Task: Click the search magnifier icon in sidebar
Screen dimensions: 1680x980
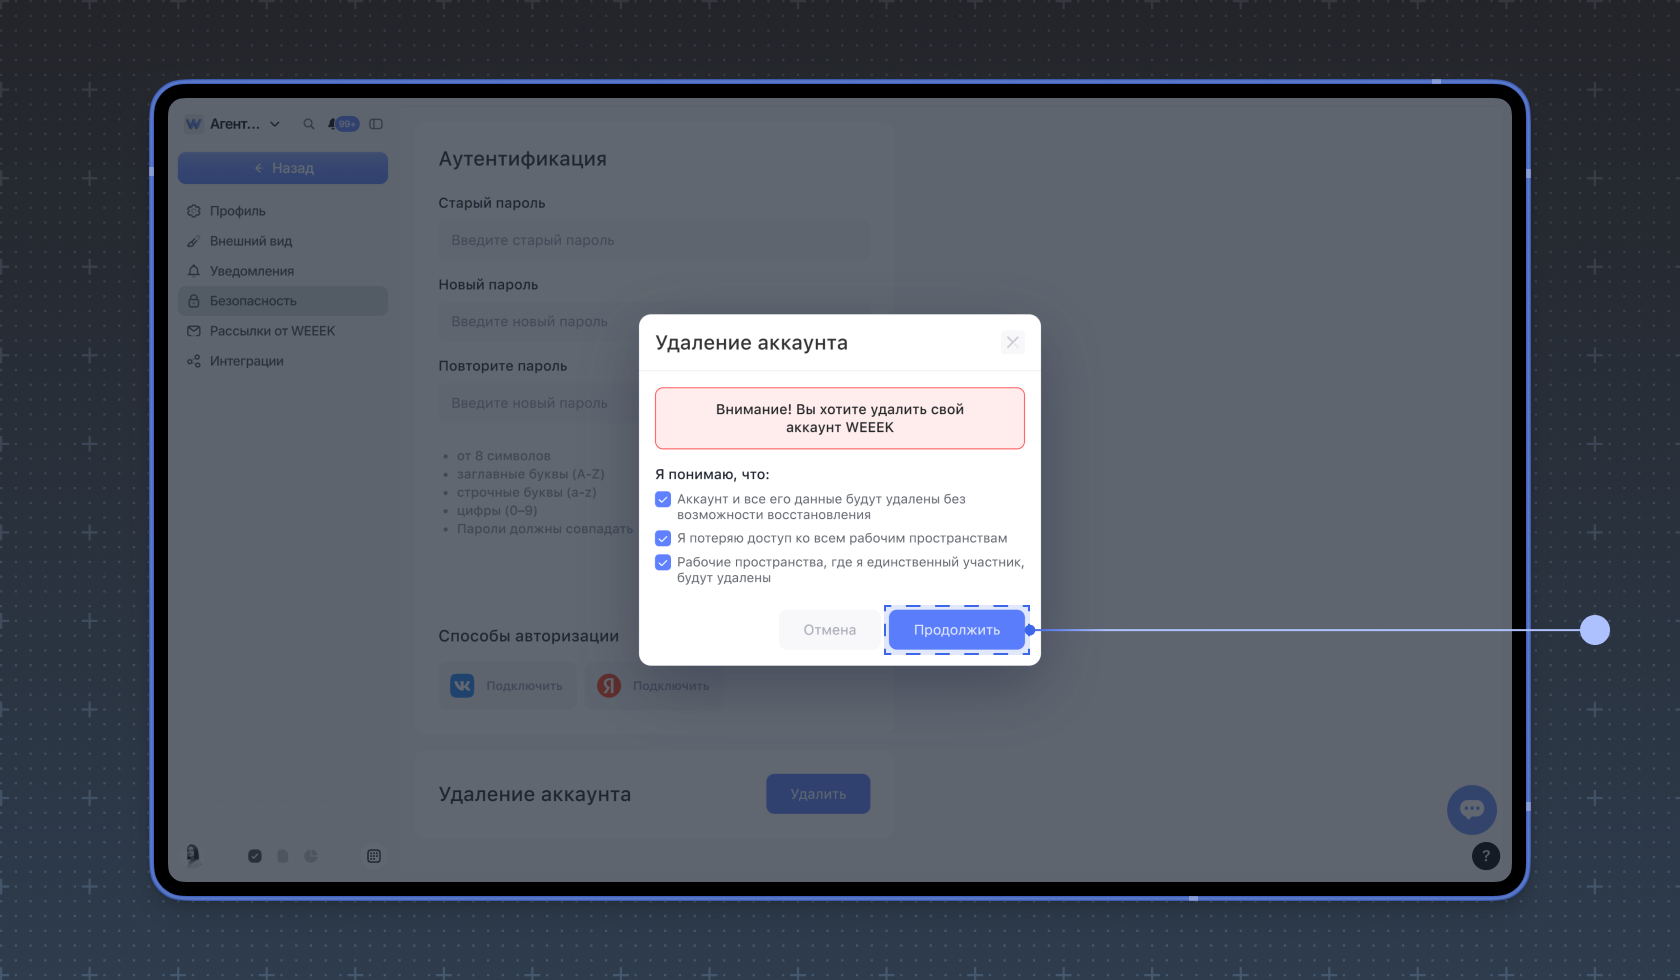Action: [309, 124]
